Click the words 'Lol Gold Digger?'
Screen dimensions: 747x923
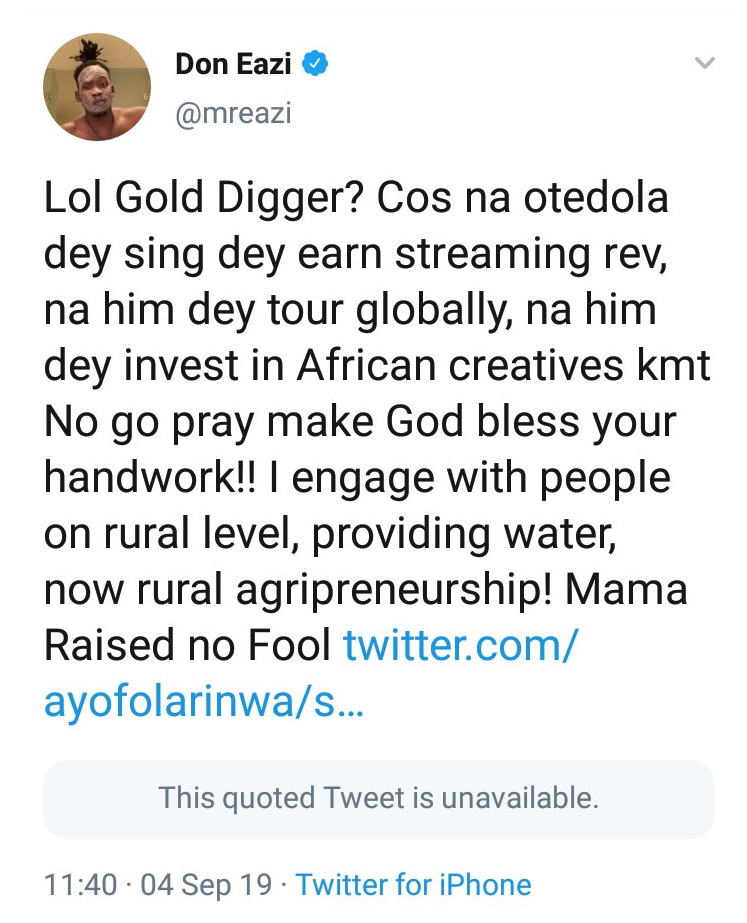tap(204, 198)
